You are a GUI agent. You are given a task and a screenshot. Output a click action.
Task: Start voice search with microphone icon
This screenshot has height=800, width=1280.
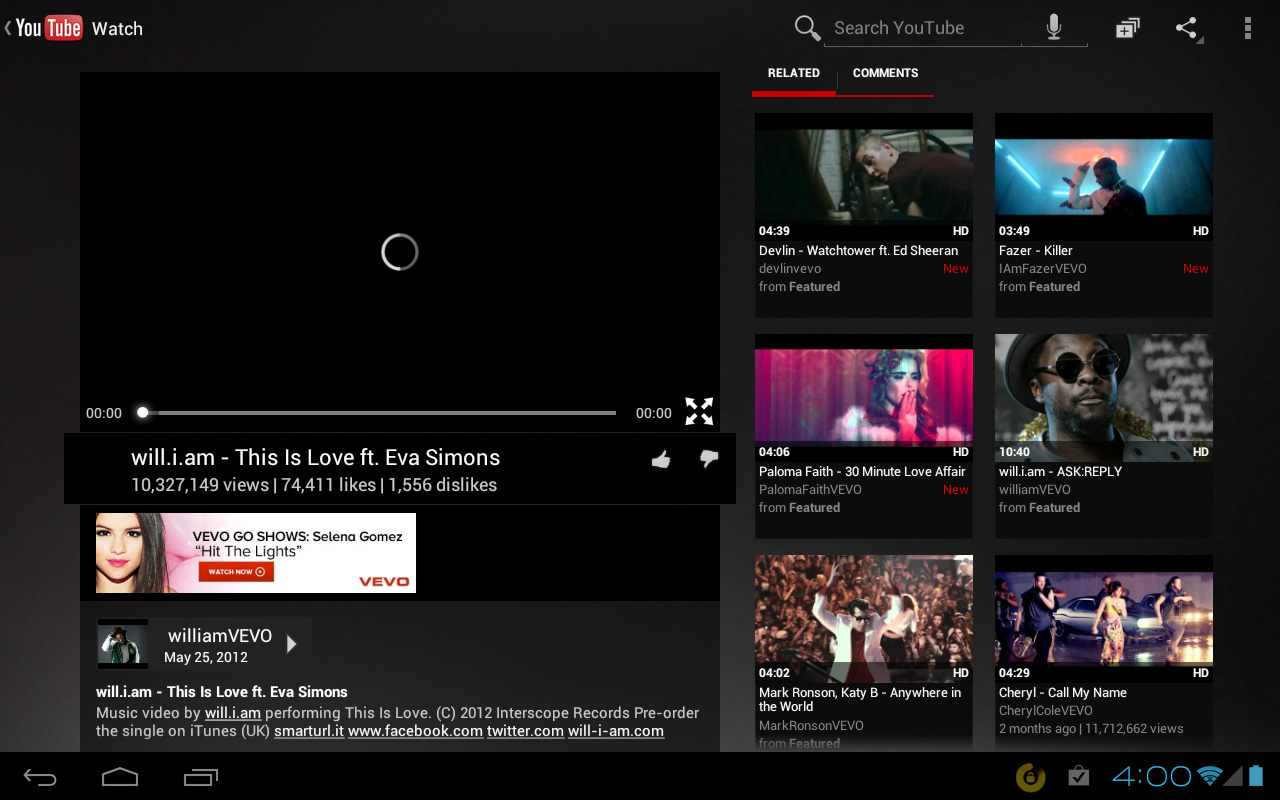point(1054,28)
